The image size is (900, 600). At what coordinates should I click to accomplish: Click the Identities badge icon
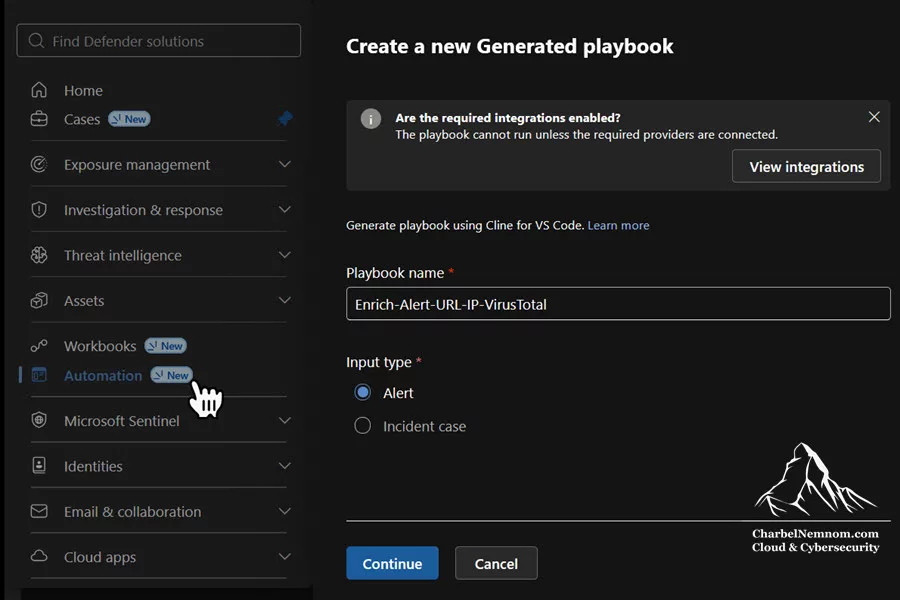[39, 466]
